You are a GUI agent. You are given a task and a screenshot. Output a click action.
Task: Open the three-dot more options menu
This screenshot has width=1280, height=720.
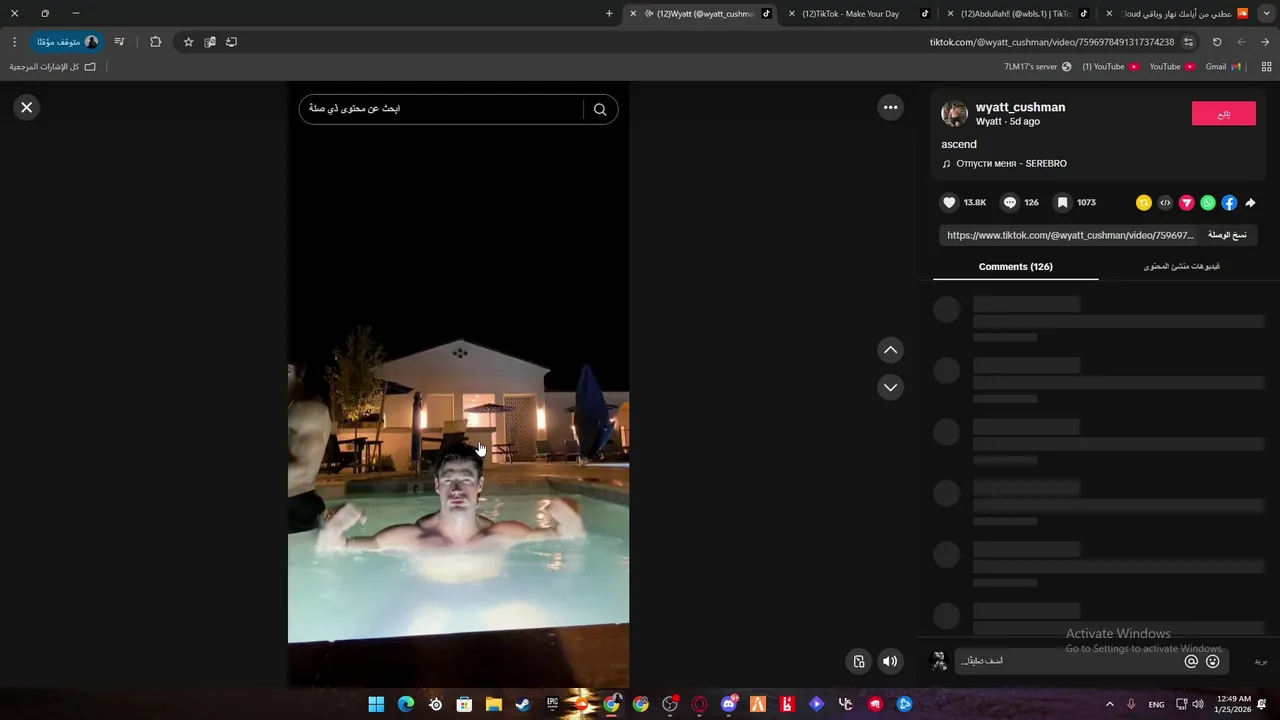tap(890, 107)
